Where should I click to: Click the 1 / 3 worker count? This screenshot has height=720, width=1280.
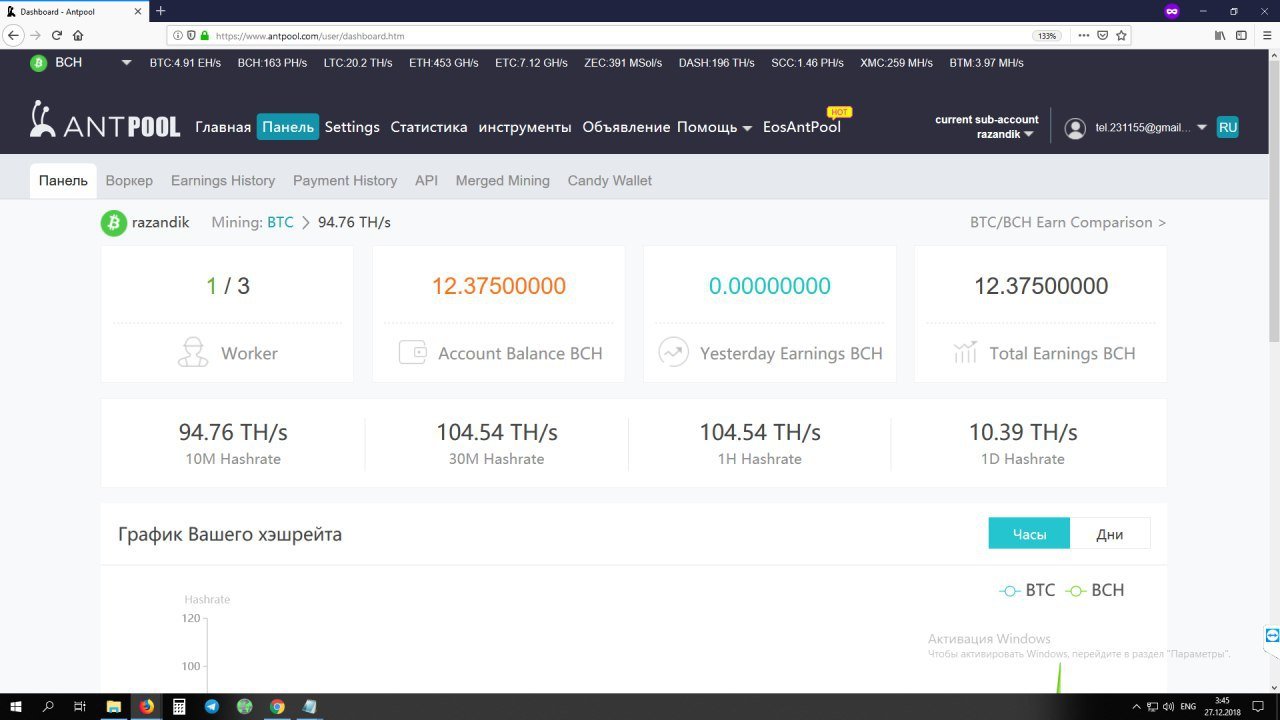pyautogui.click(x=228, y=286)
